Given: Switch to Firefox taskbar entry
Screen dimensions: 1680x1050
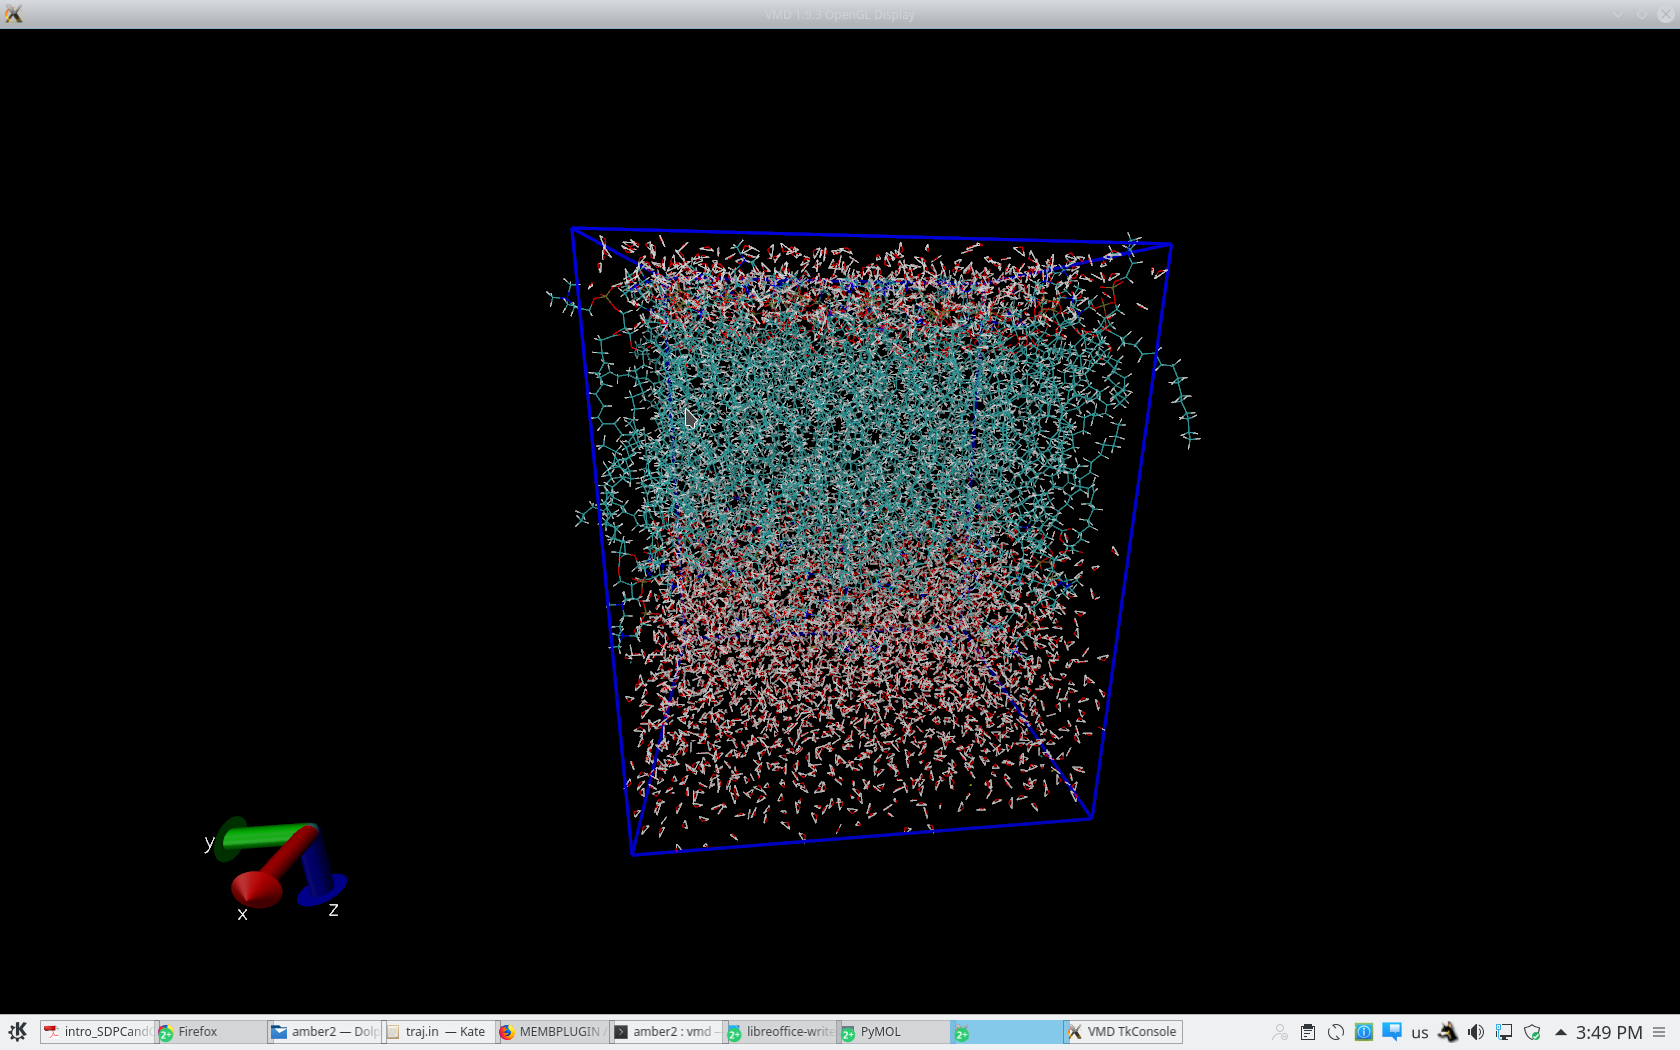Looking at the screenshot, I should click(210, 1032).
